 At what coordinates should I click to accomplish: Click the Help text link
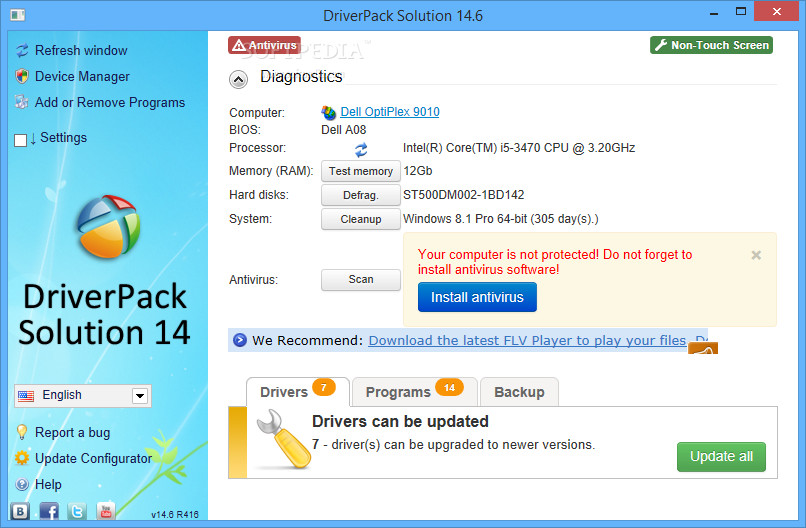point(48,484)
